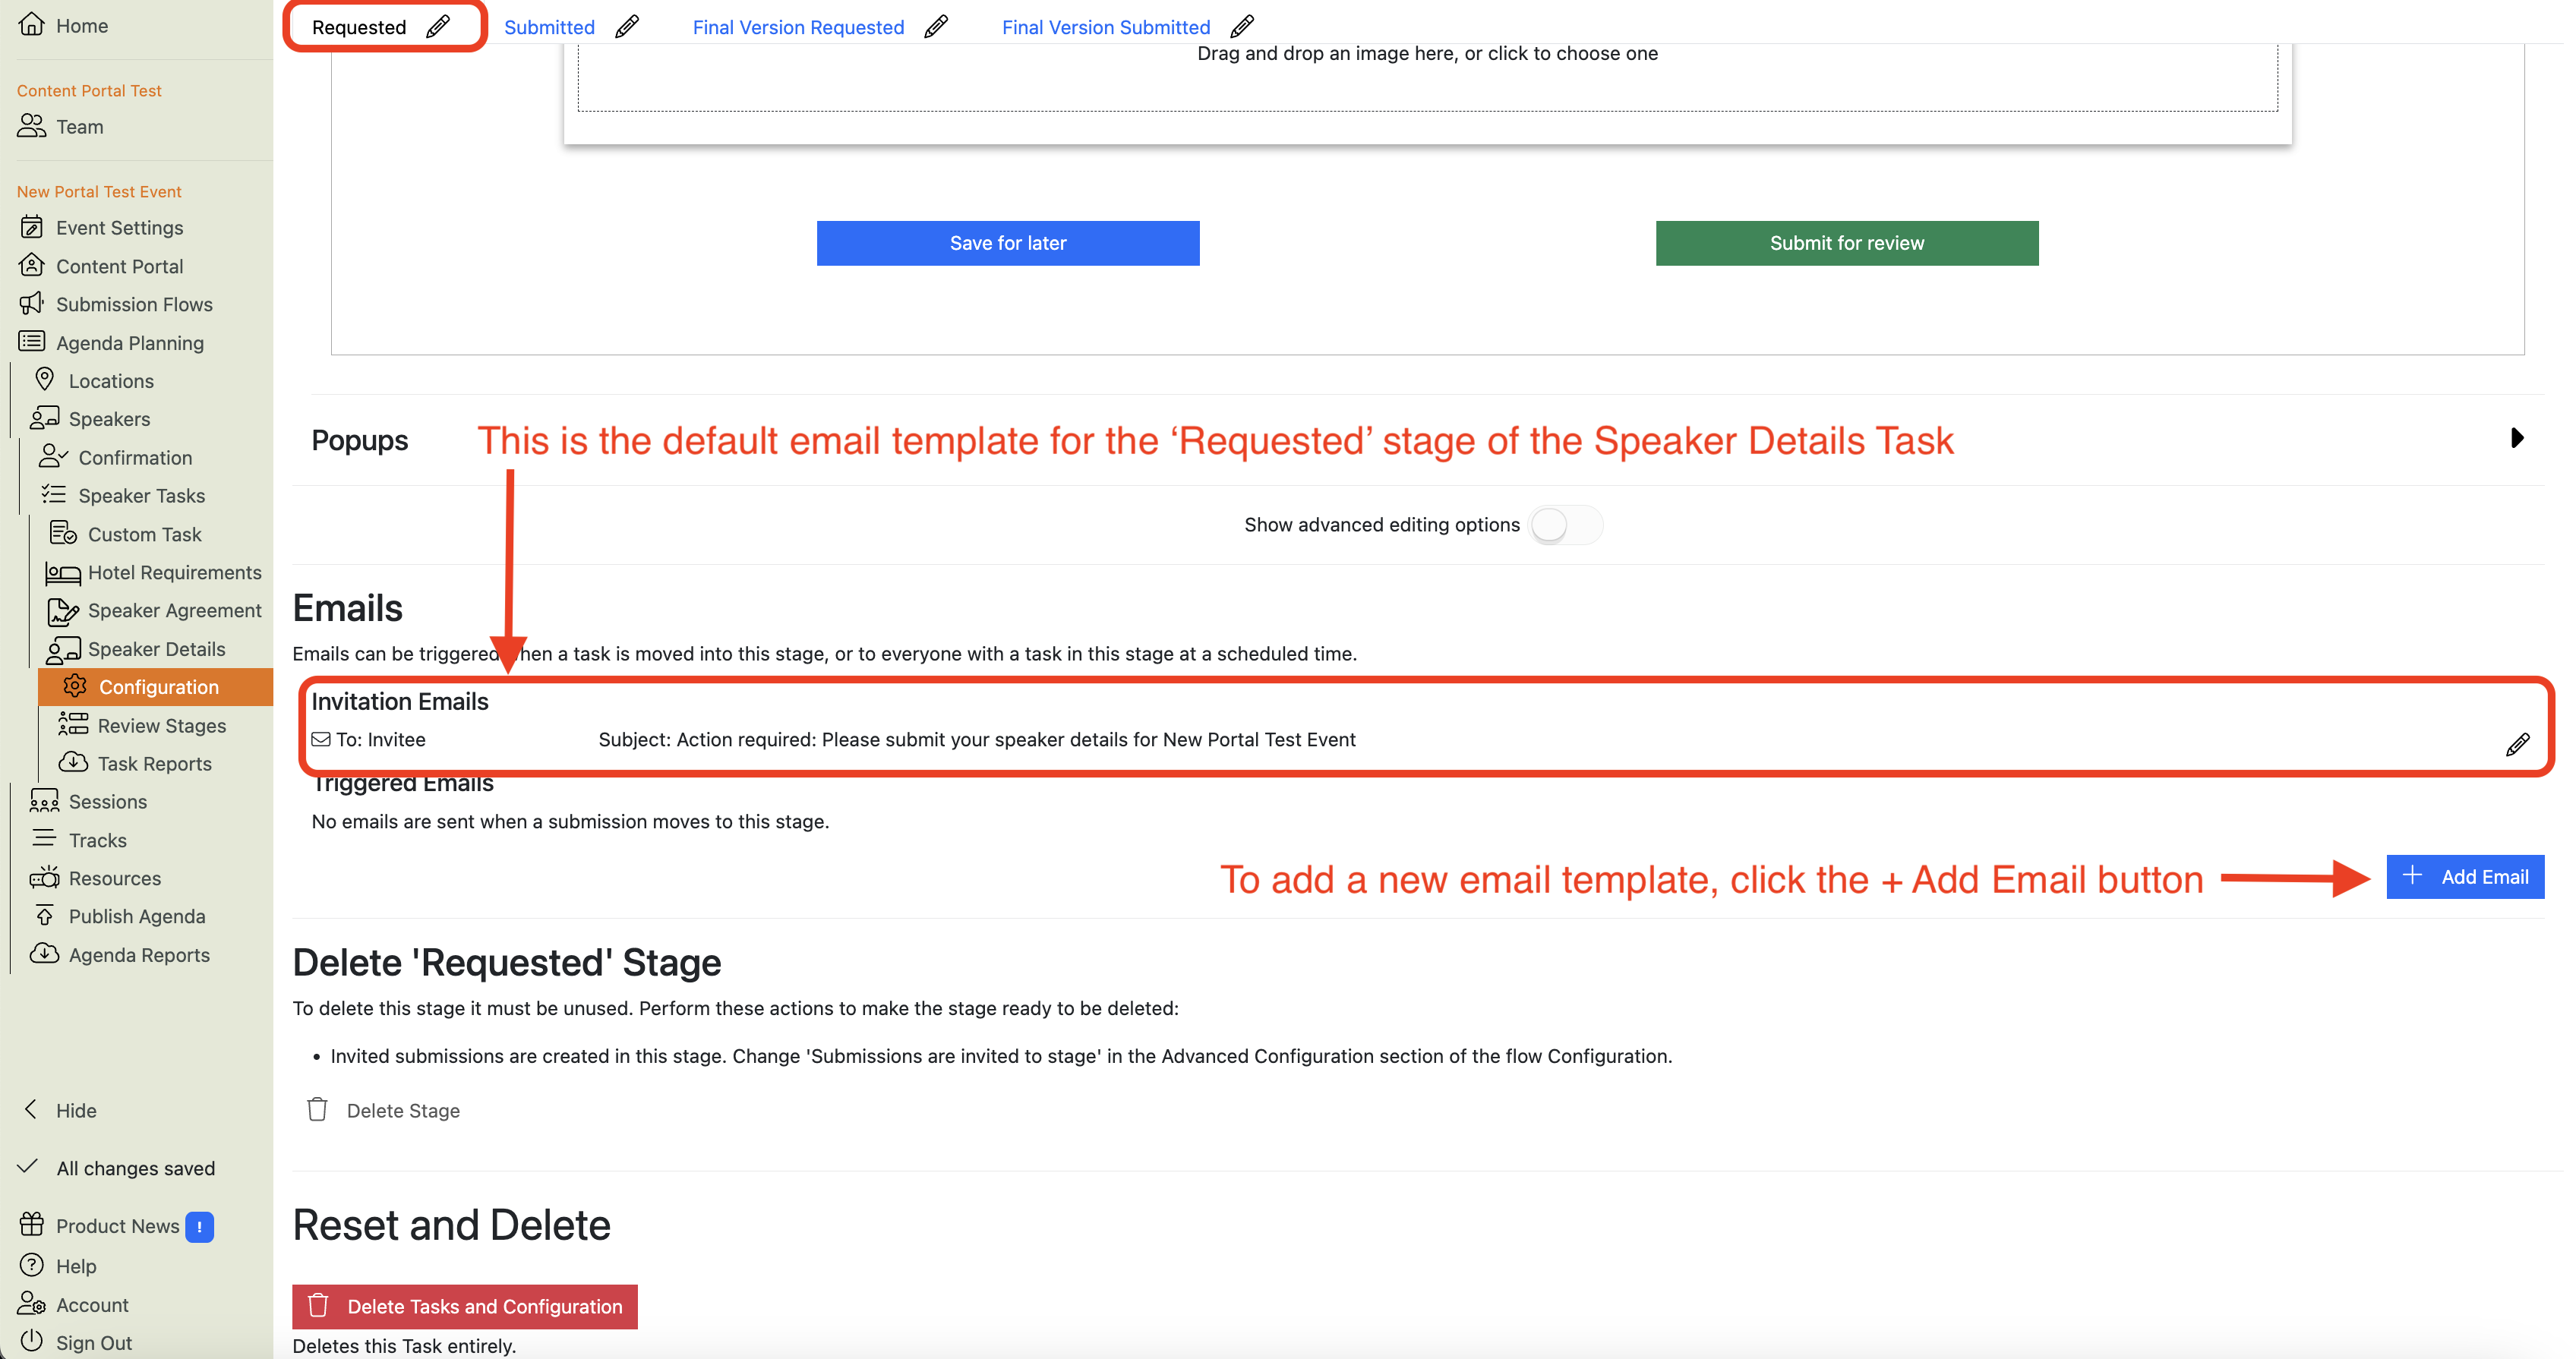Click the Locations pin icon
The height and width of the screenshot is (1359, 2576).
(44, 380)
